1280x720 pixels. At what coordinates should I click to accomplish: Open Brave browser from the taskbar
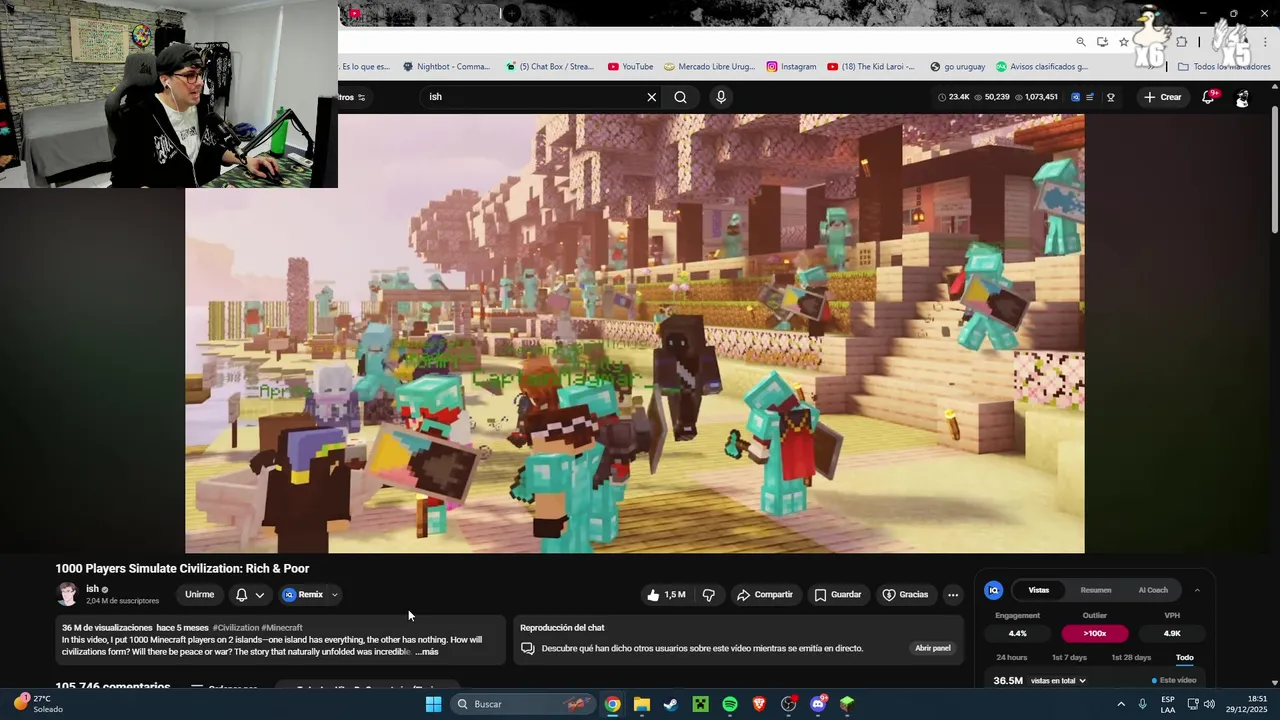pyautogui.click(x=759, y=704)
